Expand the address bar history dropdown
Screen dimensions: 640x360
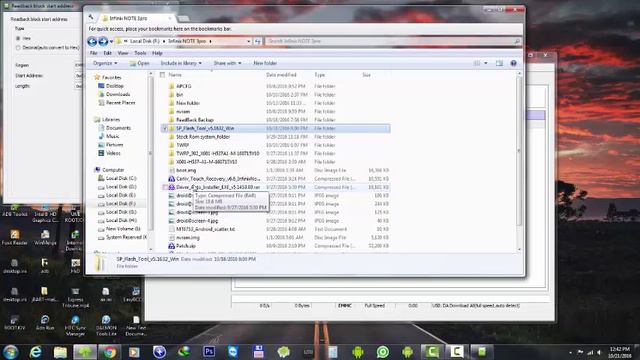(249, 41)
